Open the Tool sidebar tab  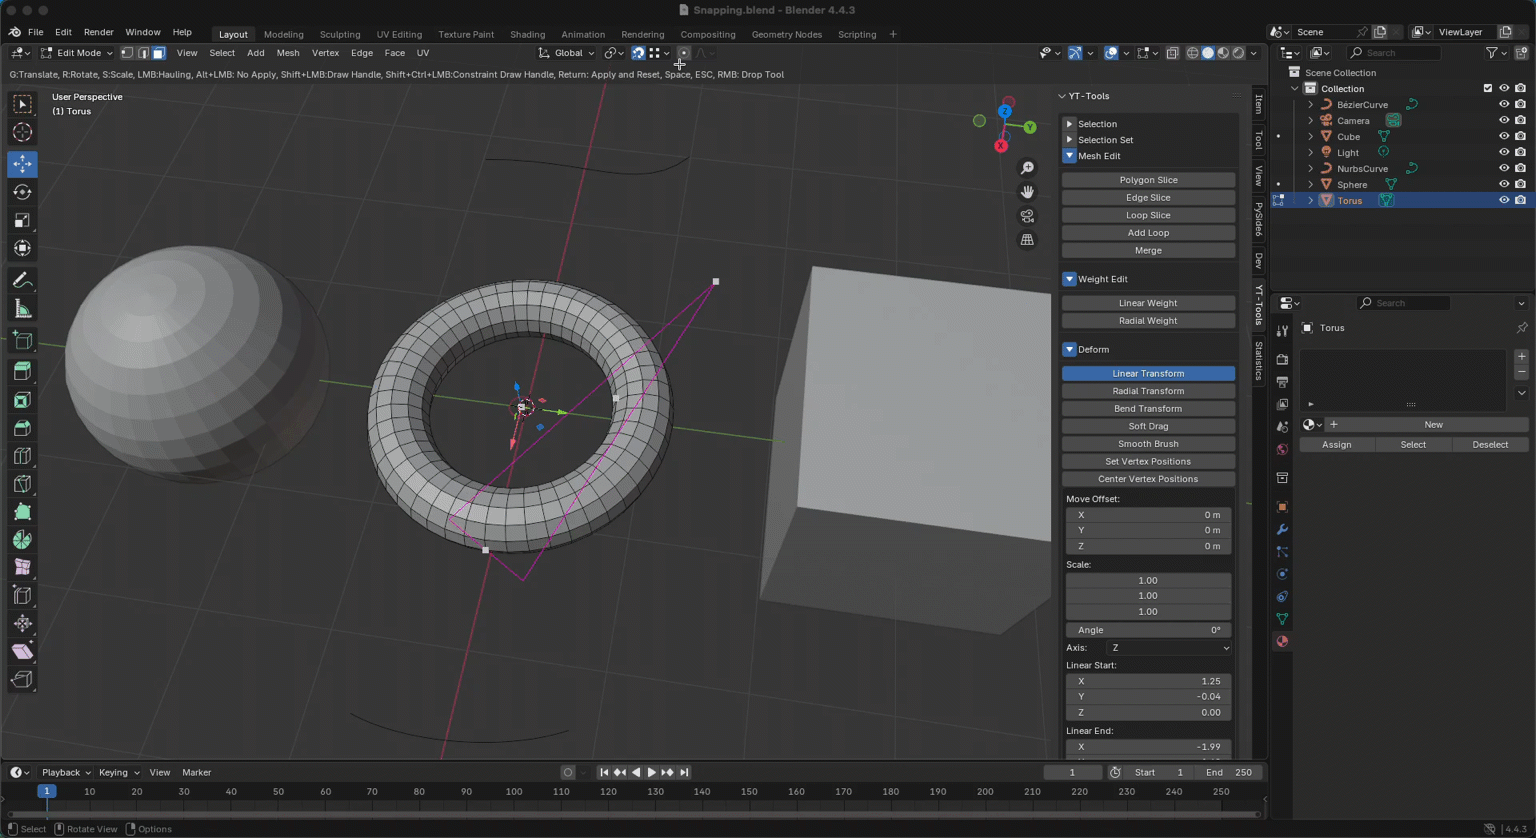[1258, 139]
